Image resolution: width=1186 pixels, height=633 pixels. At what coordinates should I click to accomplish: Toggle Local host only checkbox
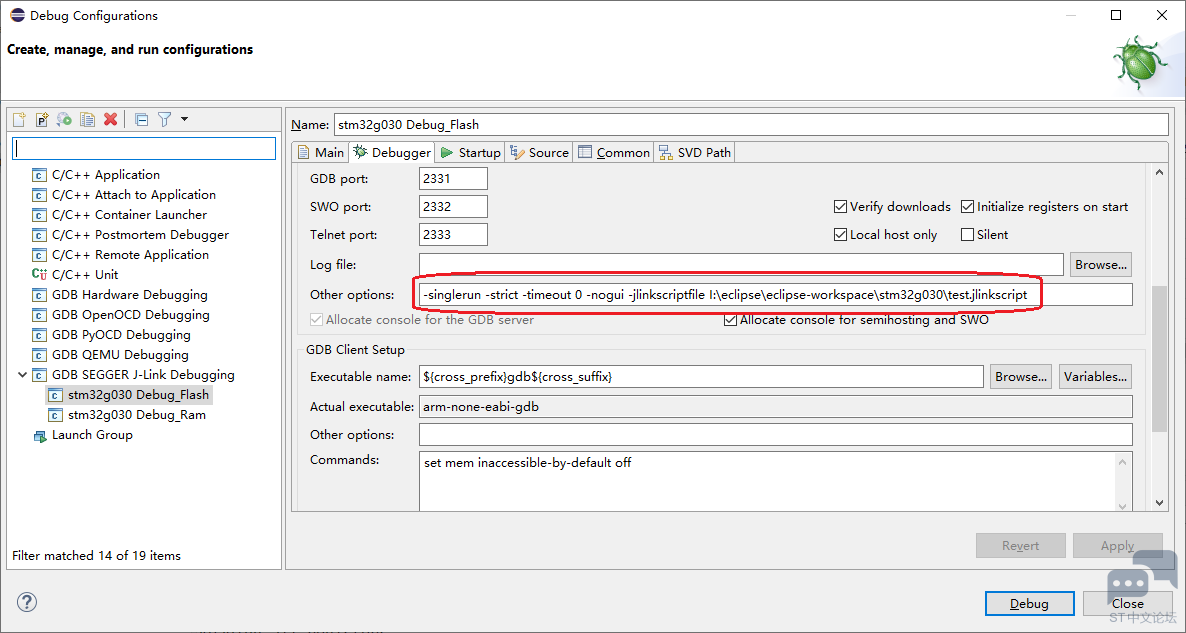[x=840, y=234]
